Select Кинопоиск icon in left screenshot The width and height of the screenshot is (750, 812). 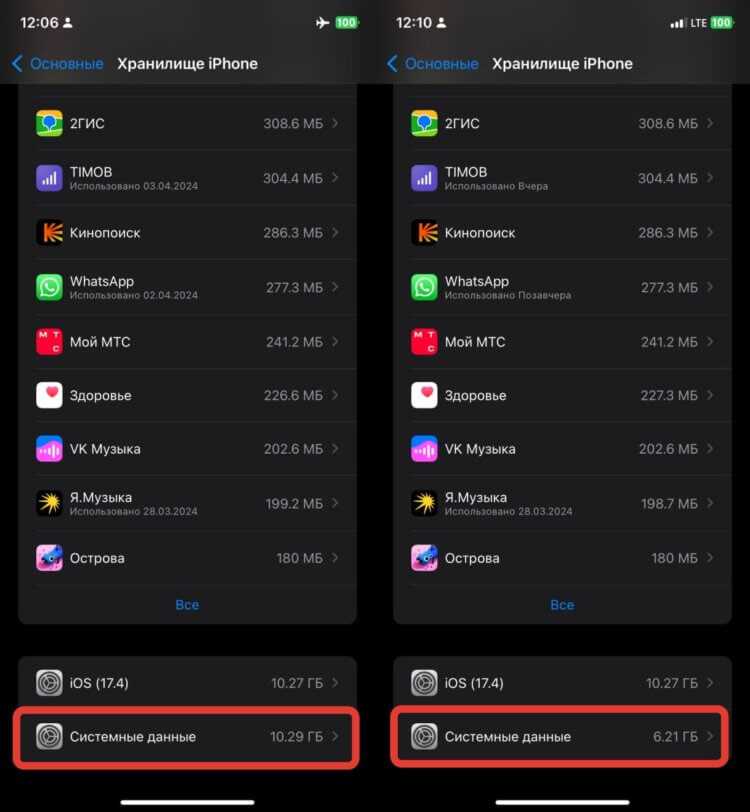pyautogui.click(x=49, y=233)
